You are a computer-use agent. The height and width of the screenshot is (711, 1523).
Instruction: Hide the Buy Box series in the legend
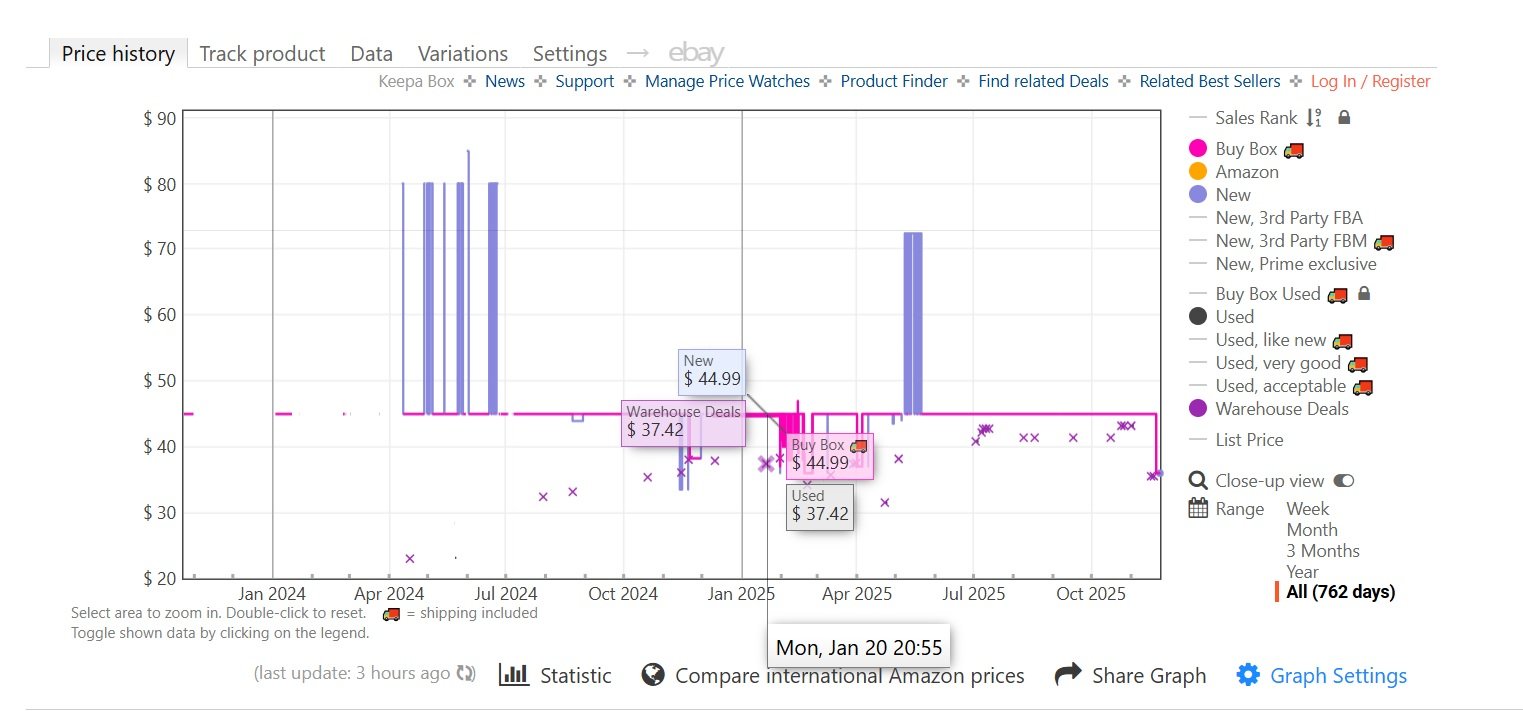[x=1246, y=148]
